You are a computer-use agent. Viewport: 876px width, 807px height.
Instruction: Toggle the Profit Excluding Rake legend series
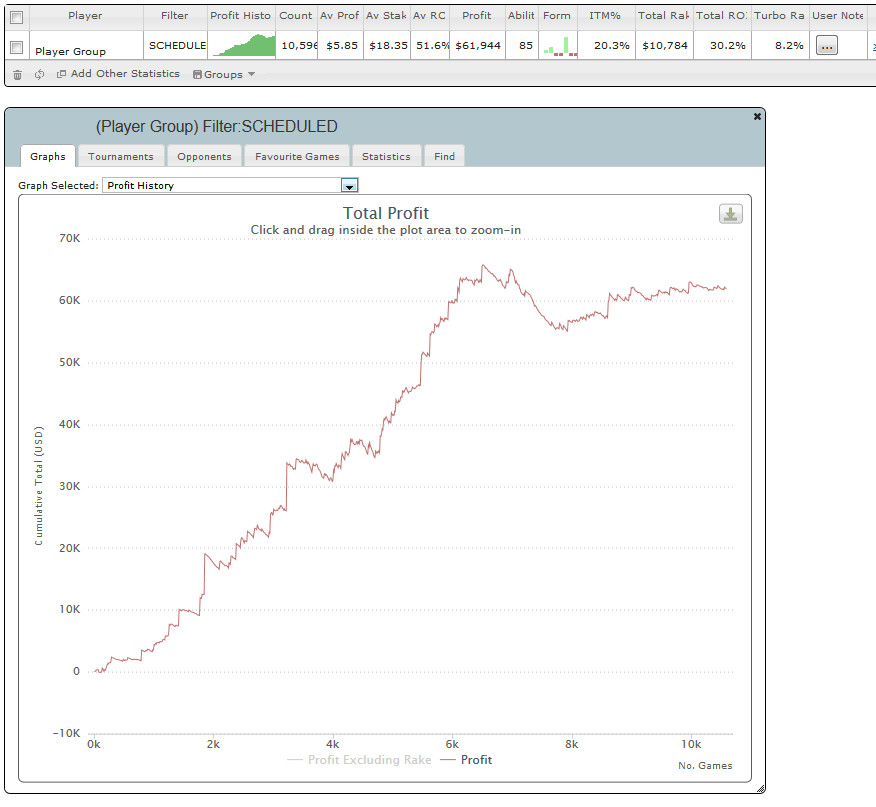tap(359, 760)
